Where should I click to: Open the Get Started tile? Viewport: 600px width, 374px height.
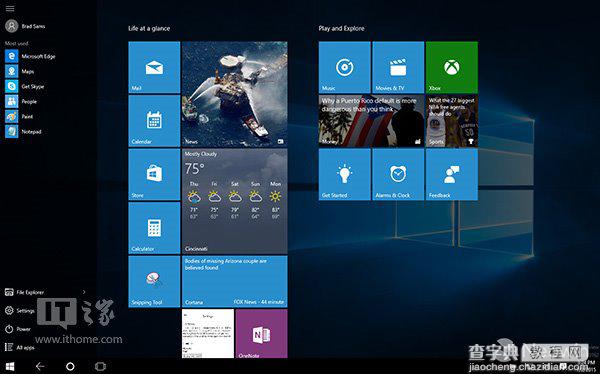[344, 175]
